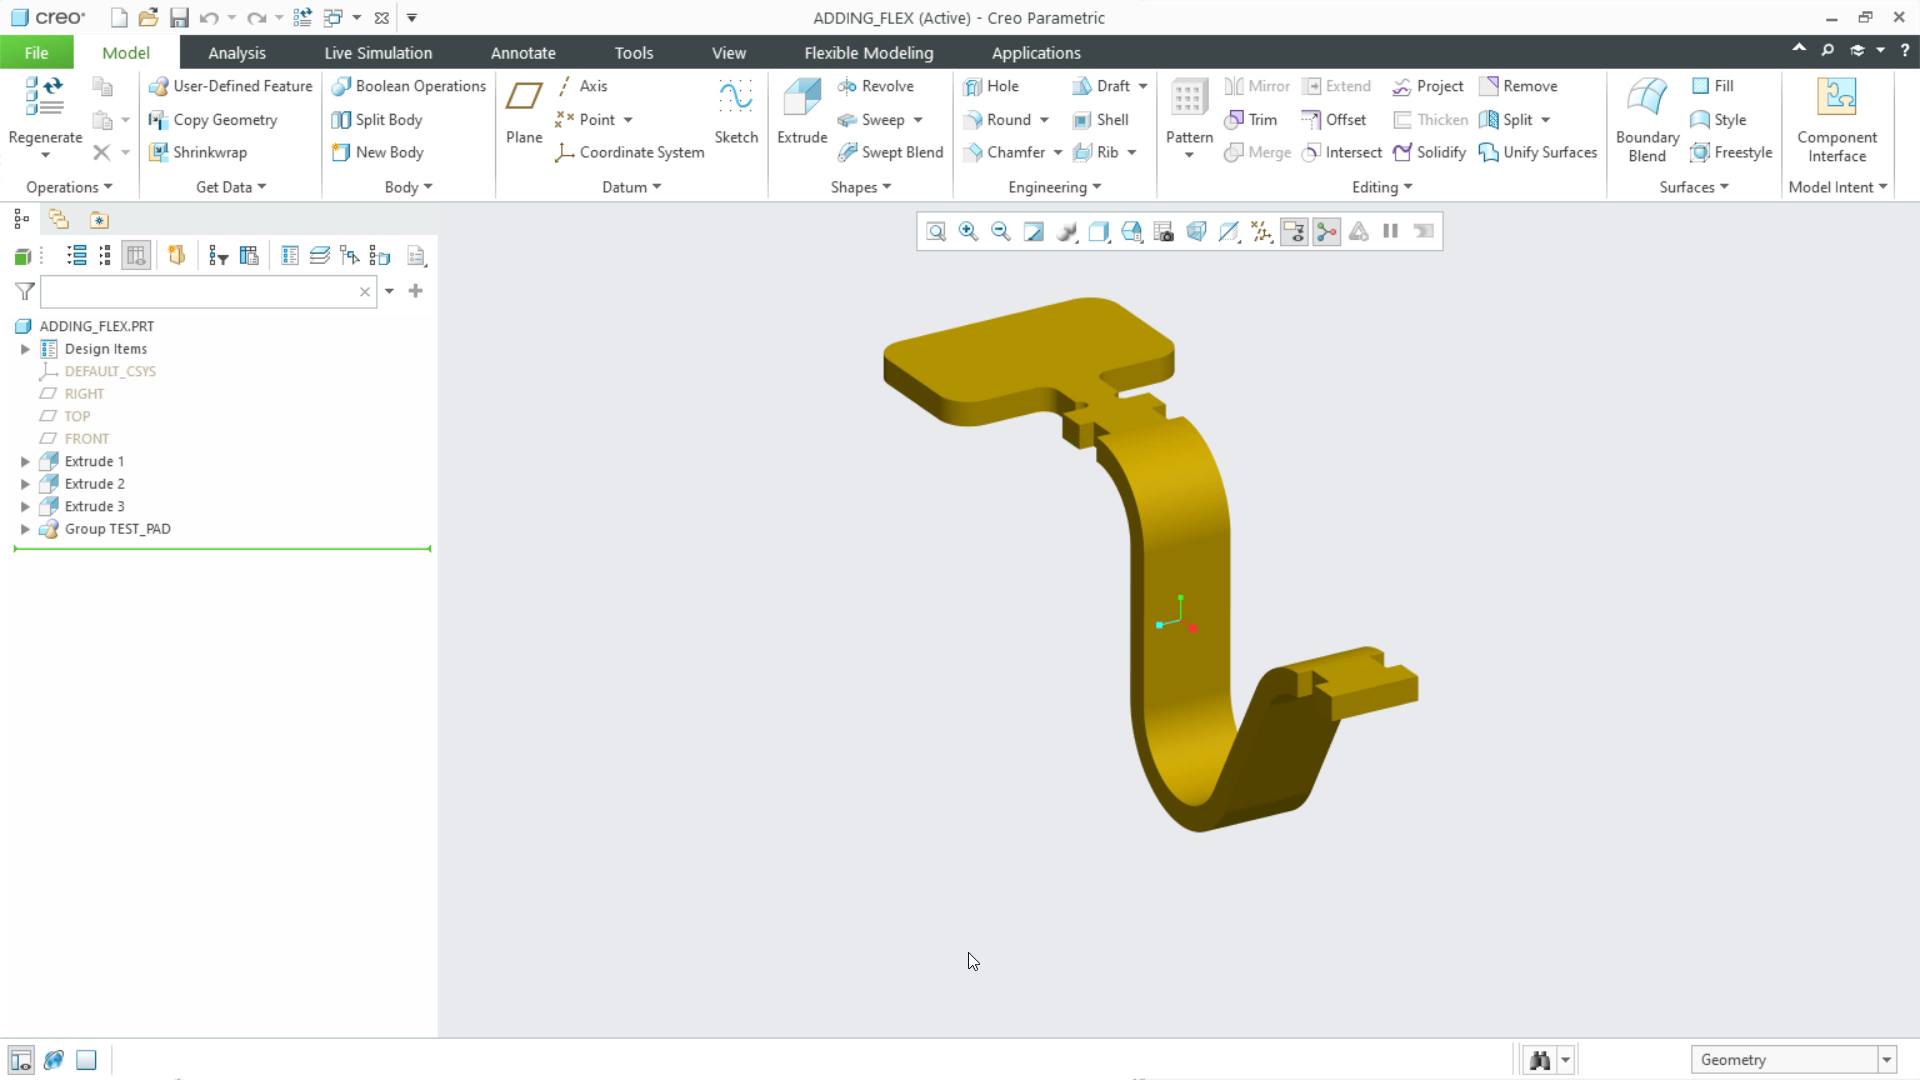1920x1080 pixels.
Task: Switch to the Live Simulation tab
Action: tap(378, 53)
